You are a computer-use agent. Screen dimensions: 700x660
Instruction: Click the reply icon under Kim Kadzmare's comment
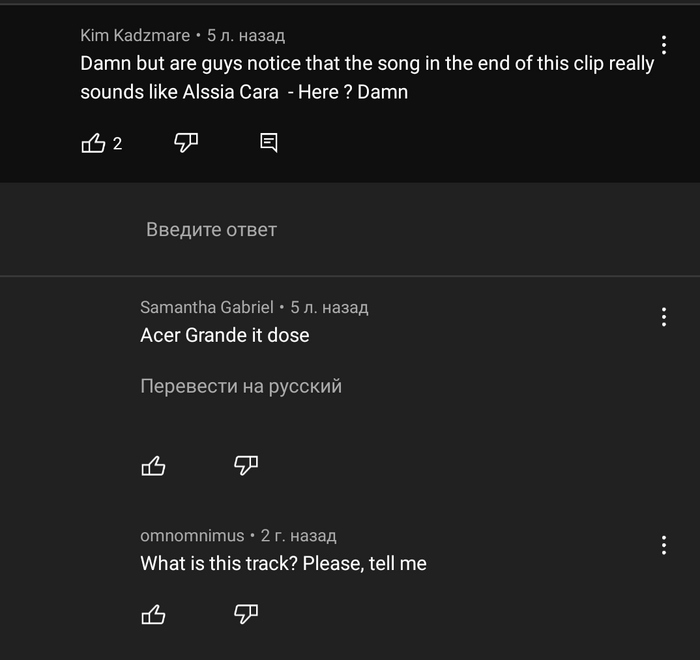pos(269,143)
